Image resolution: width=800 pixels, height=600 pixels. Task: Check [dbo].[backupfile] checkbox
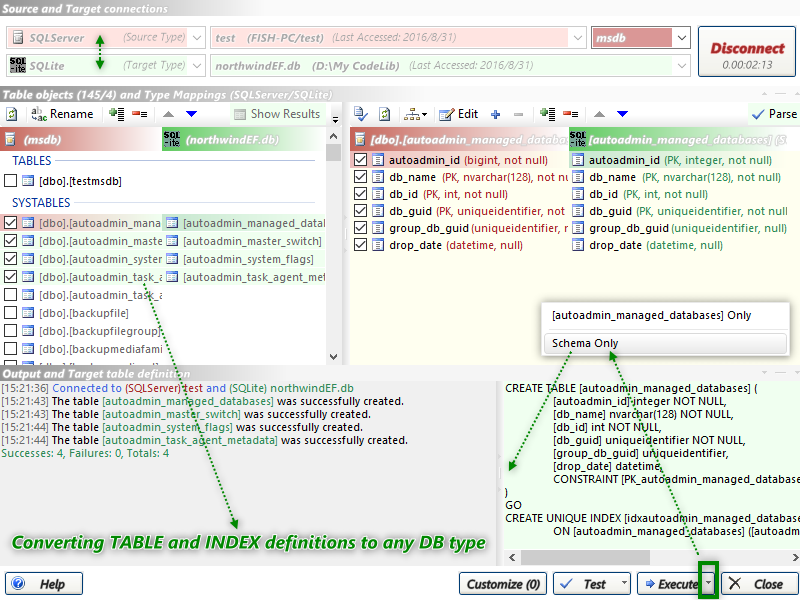pos(10,313)
